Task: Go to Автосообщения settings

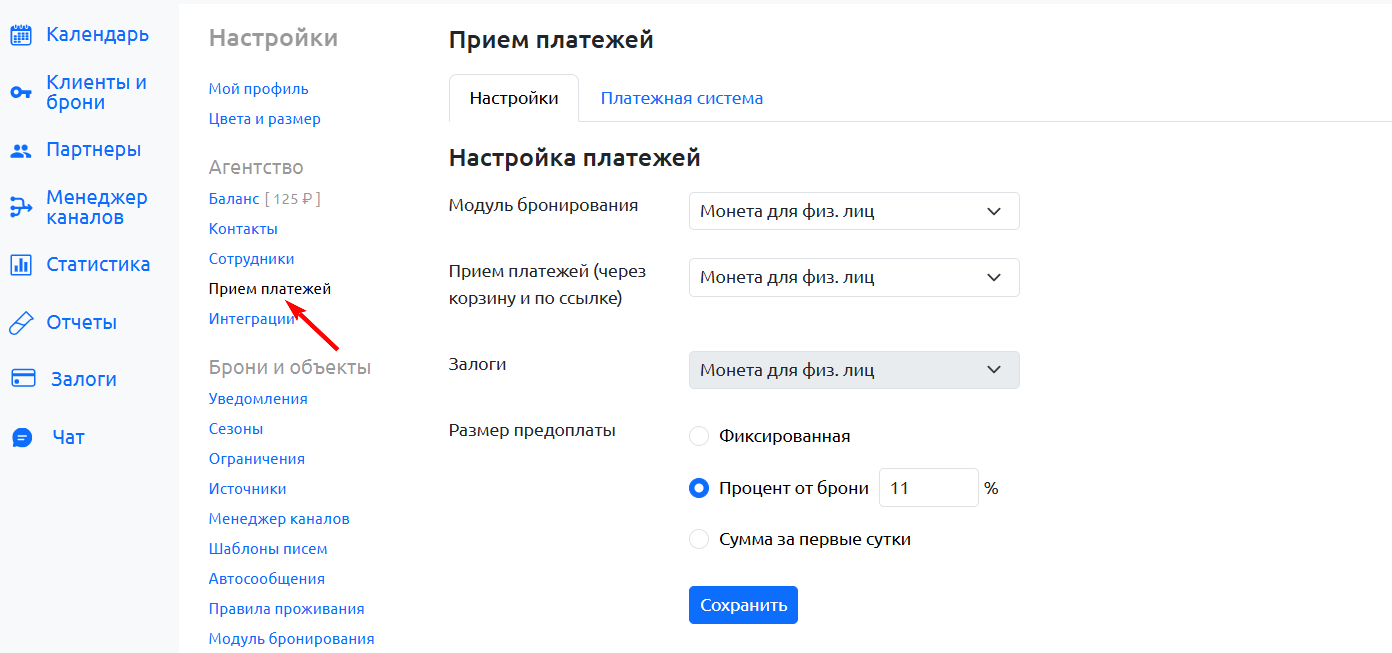Action: (x=267, y=579)
